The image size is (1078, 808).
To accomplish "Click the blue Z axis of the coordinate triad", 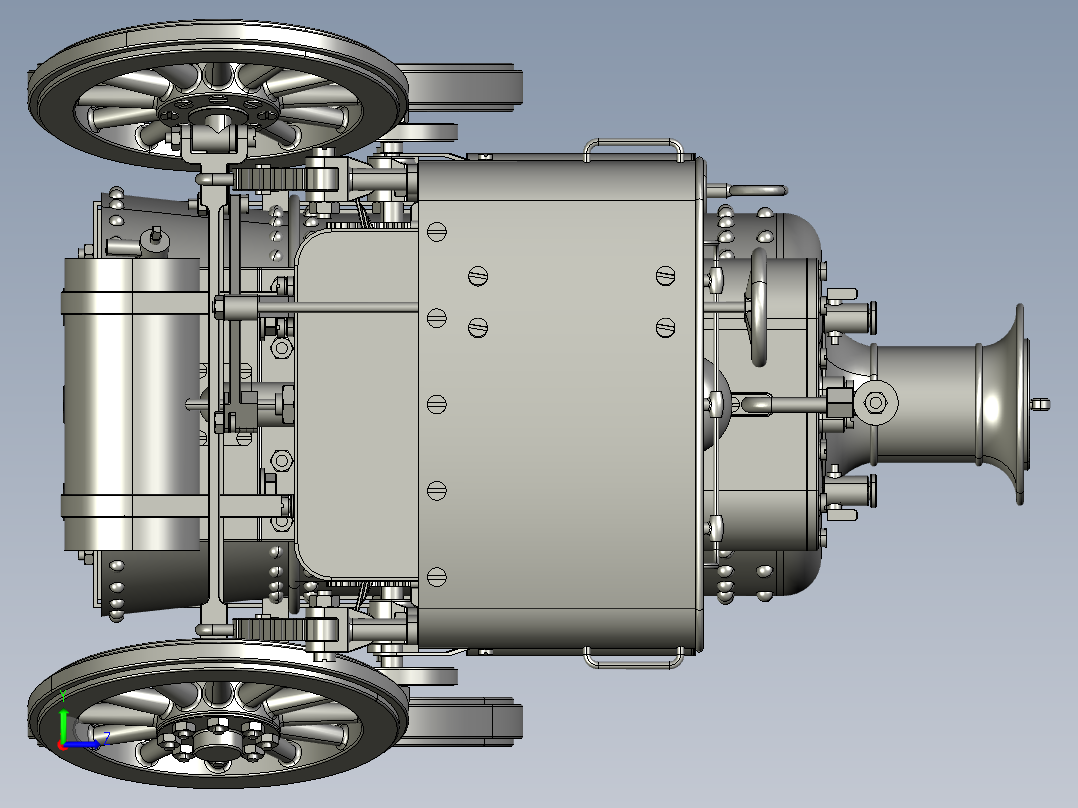I will click(x=84, y=744).
